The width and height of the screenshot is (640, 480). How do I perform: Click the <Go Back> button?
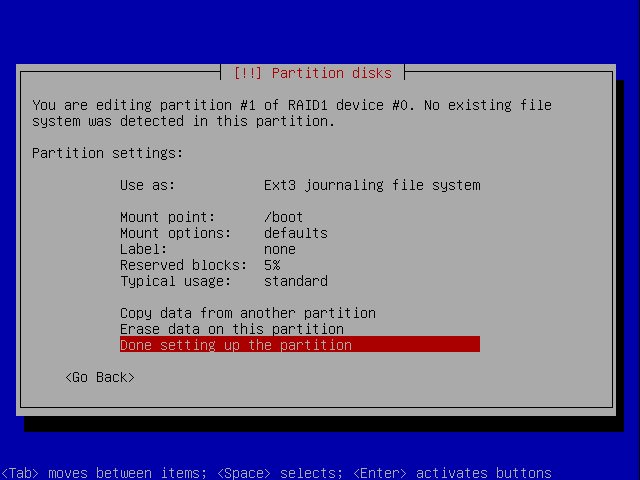click(x=100, y=377)
